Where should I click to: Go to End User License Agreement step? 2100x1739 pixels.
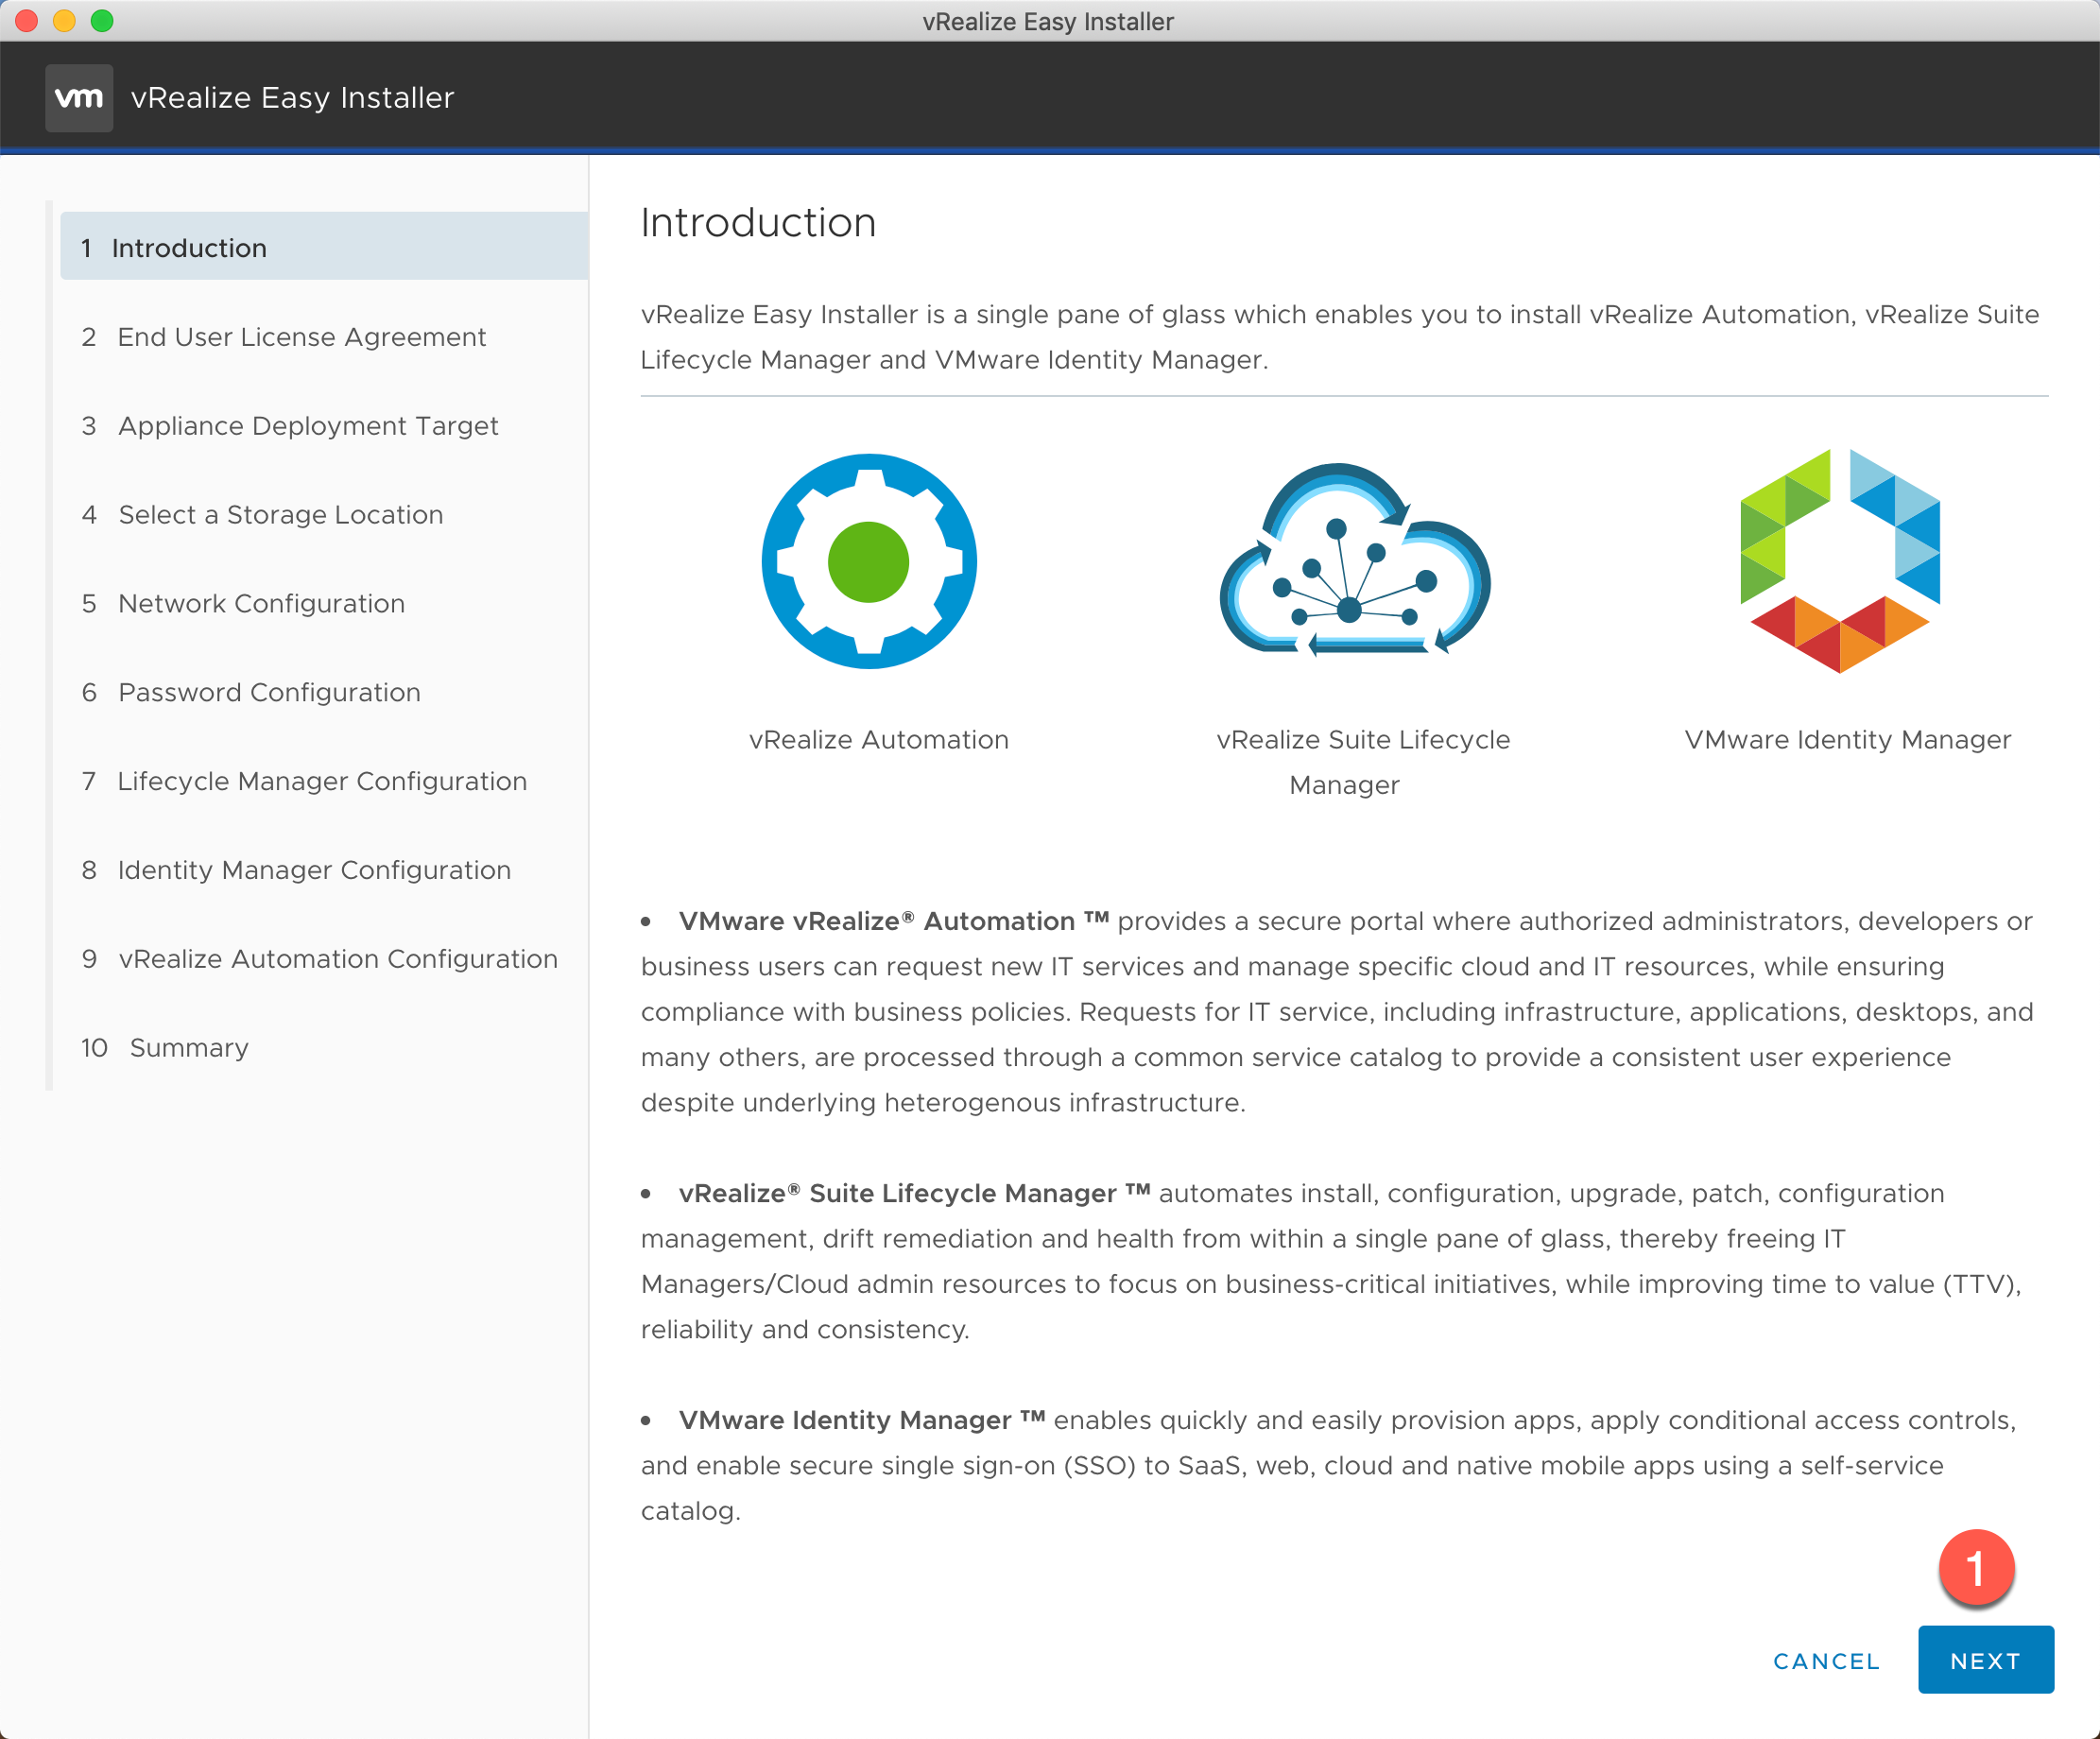point(301,337)
